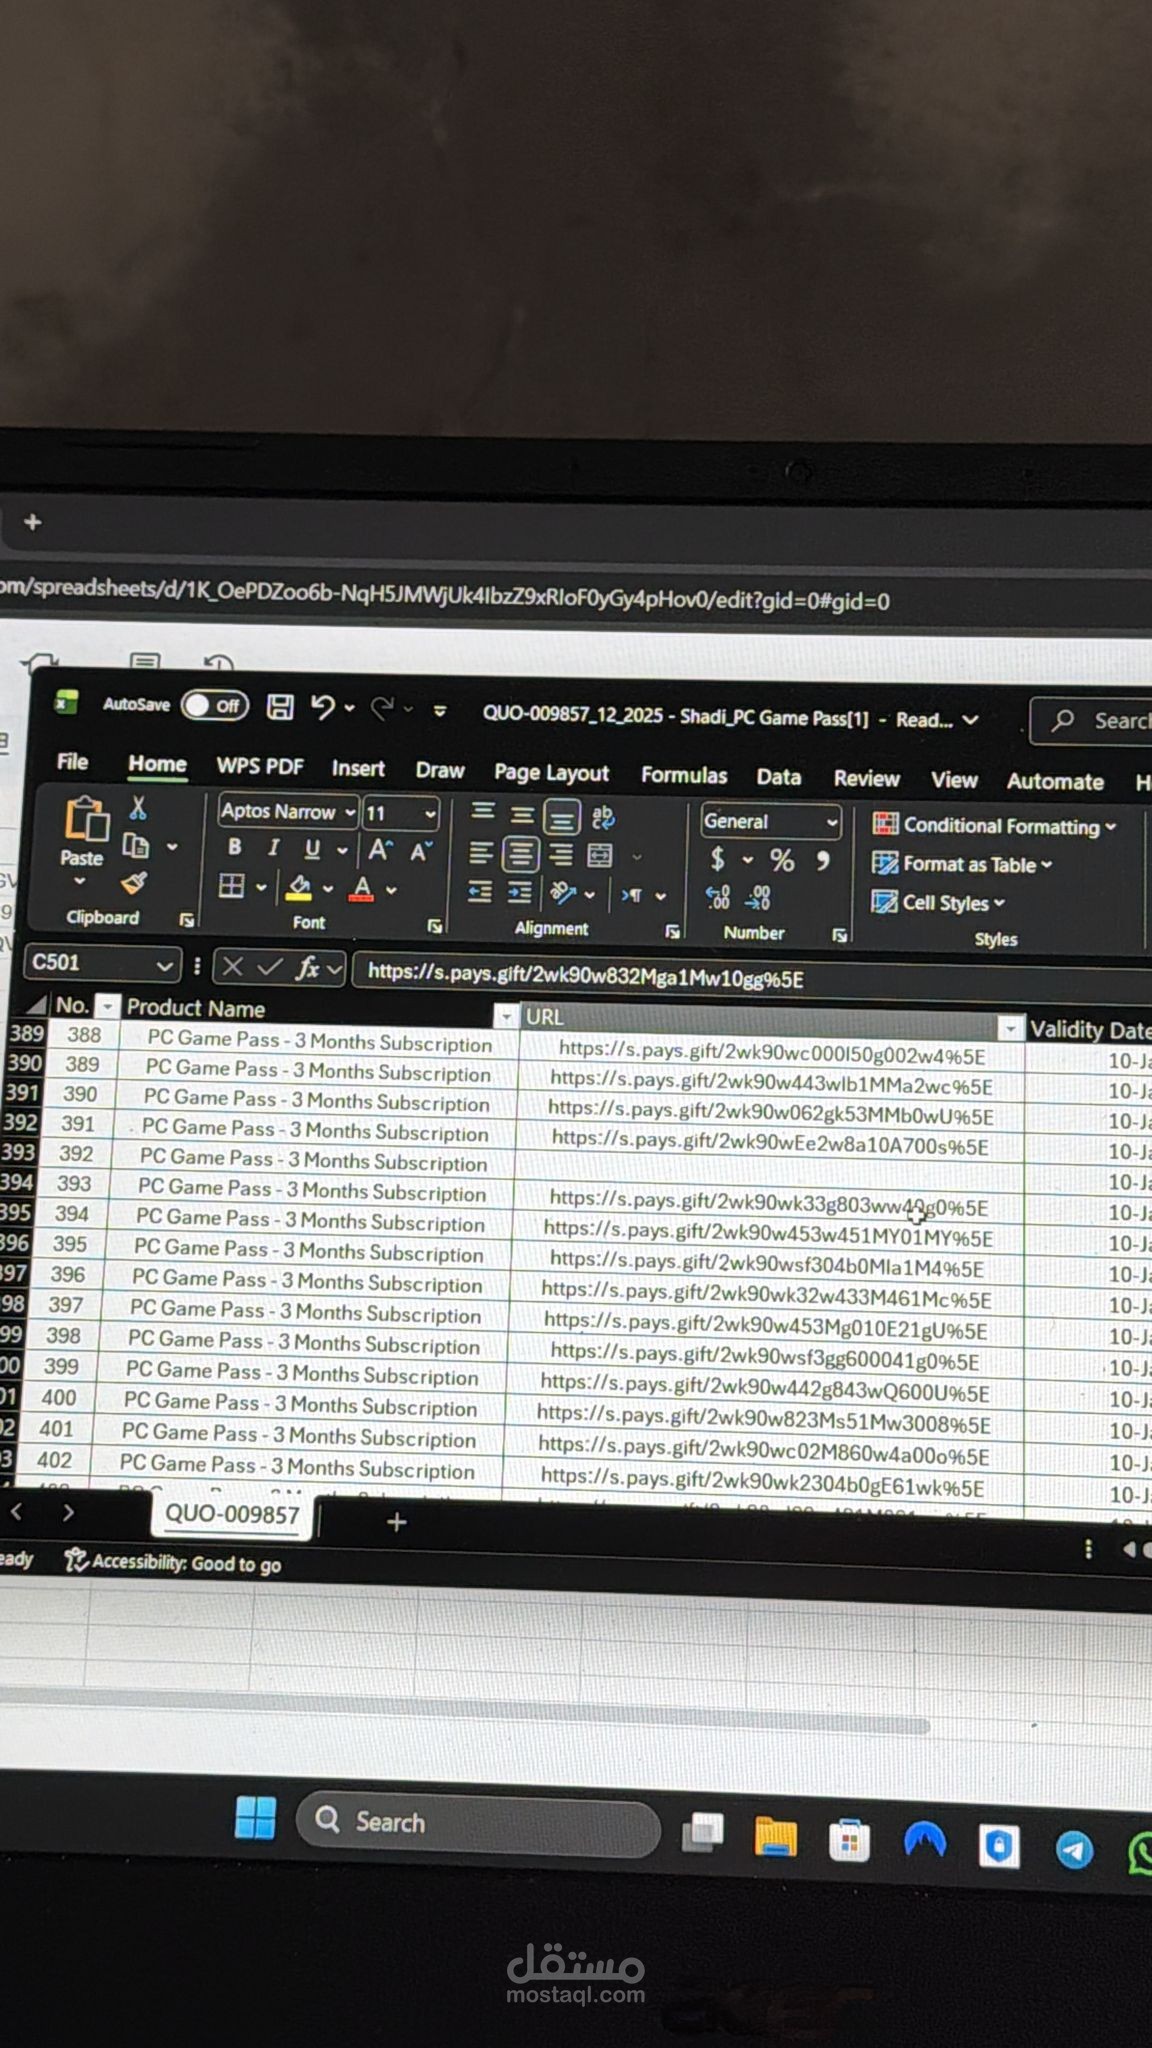
Task: Toggle the Center alignment button
Action: tap(520, 854)
